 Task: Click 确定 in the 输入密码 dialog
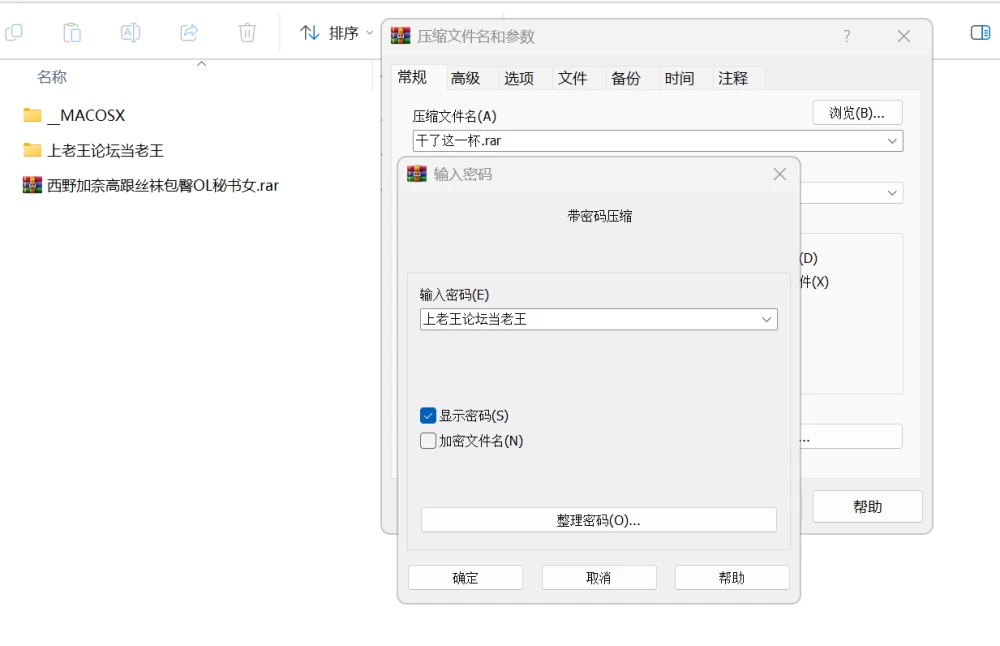point(466,578)
